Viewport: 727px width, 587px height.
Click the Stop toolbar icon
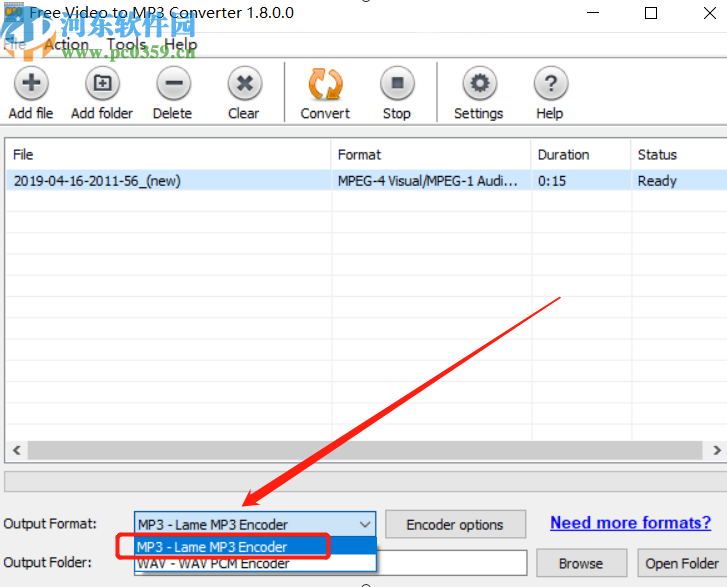tap(397, 83)
